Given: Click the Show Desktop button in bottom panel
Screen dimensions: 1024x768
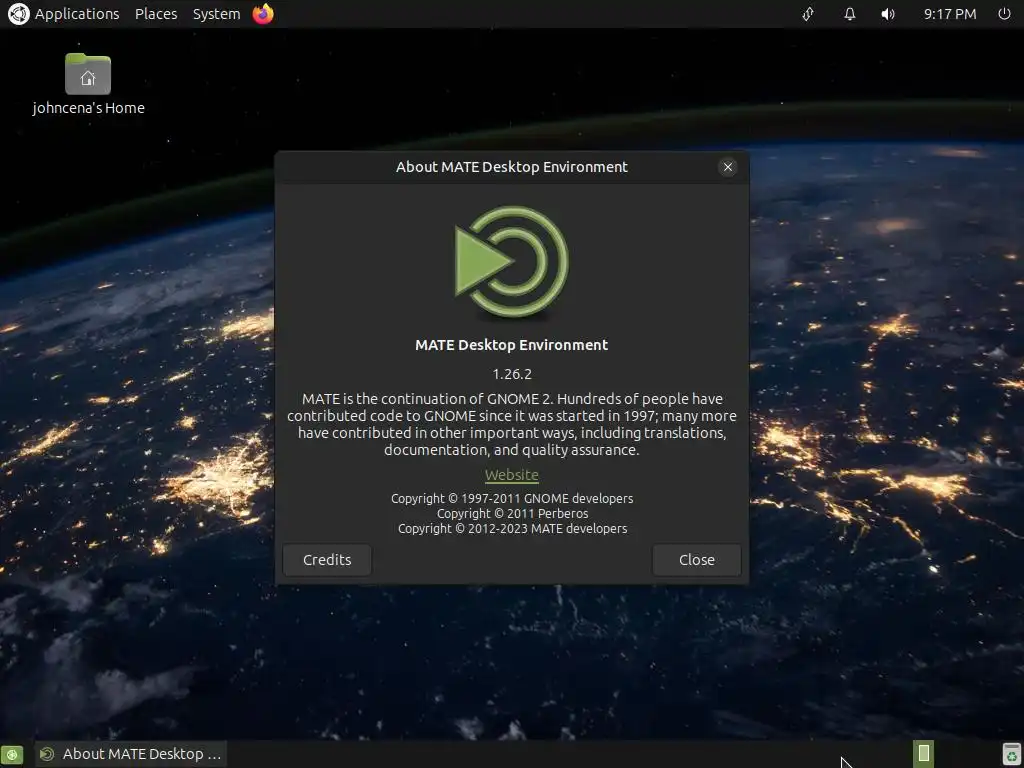Looking at the screenshot, I should click(x=12, y=754).
